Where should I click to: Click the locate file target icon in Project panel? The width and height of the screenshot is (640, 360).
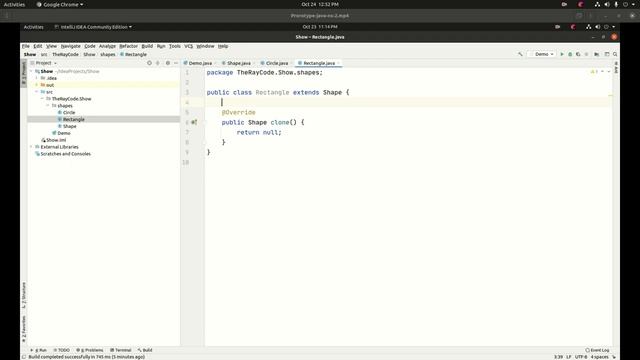pyautogui.click(x=149, y=63)
